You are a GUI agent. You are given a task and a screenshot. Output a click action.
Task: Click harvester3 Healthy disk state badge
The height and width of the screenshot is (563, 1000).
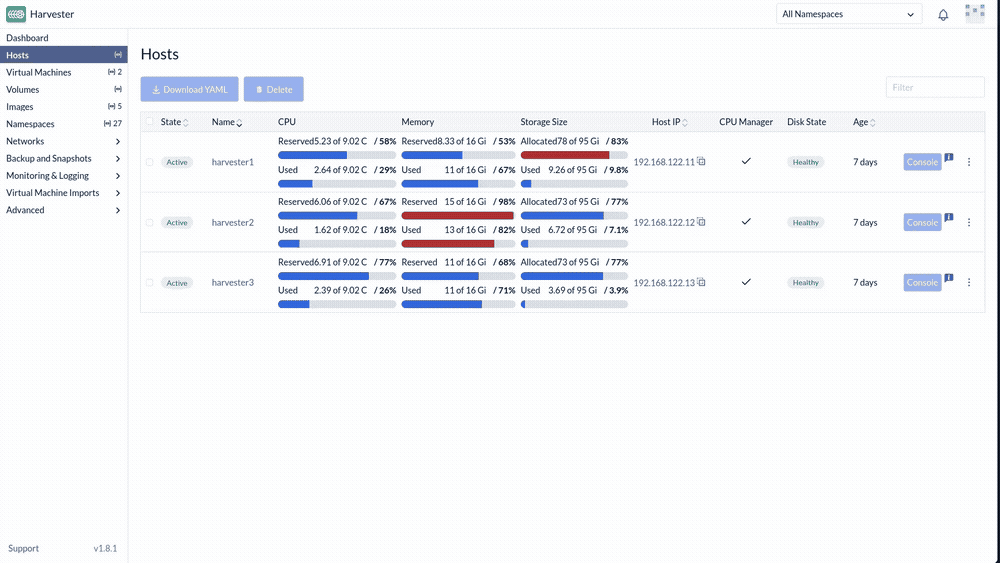(805, 282)
